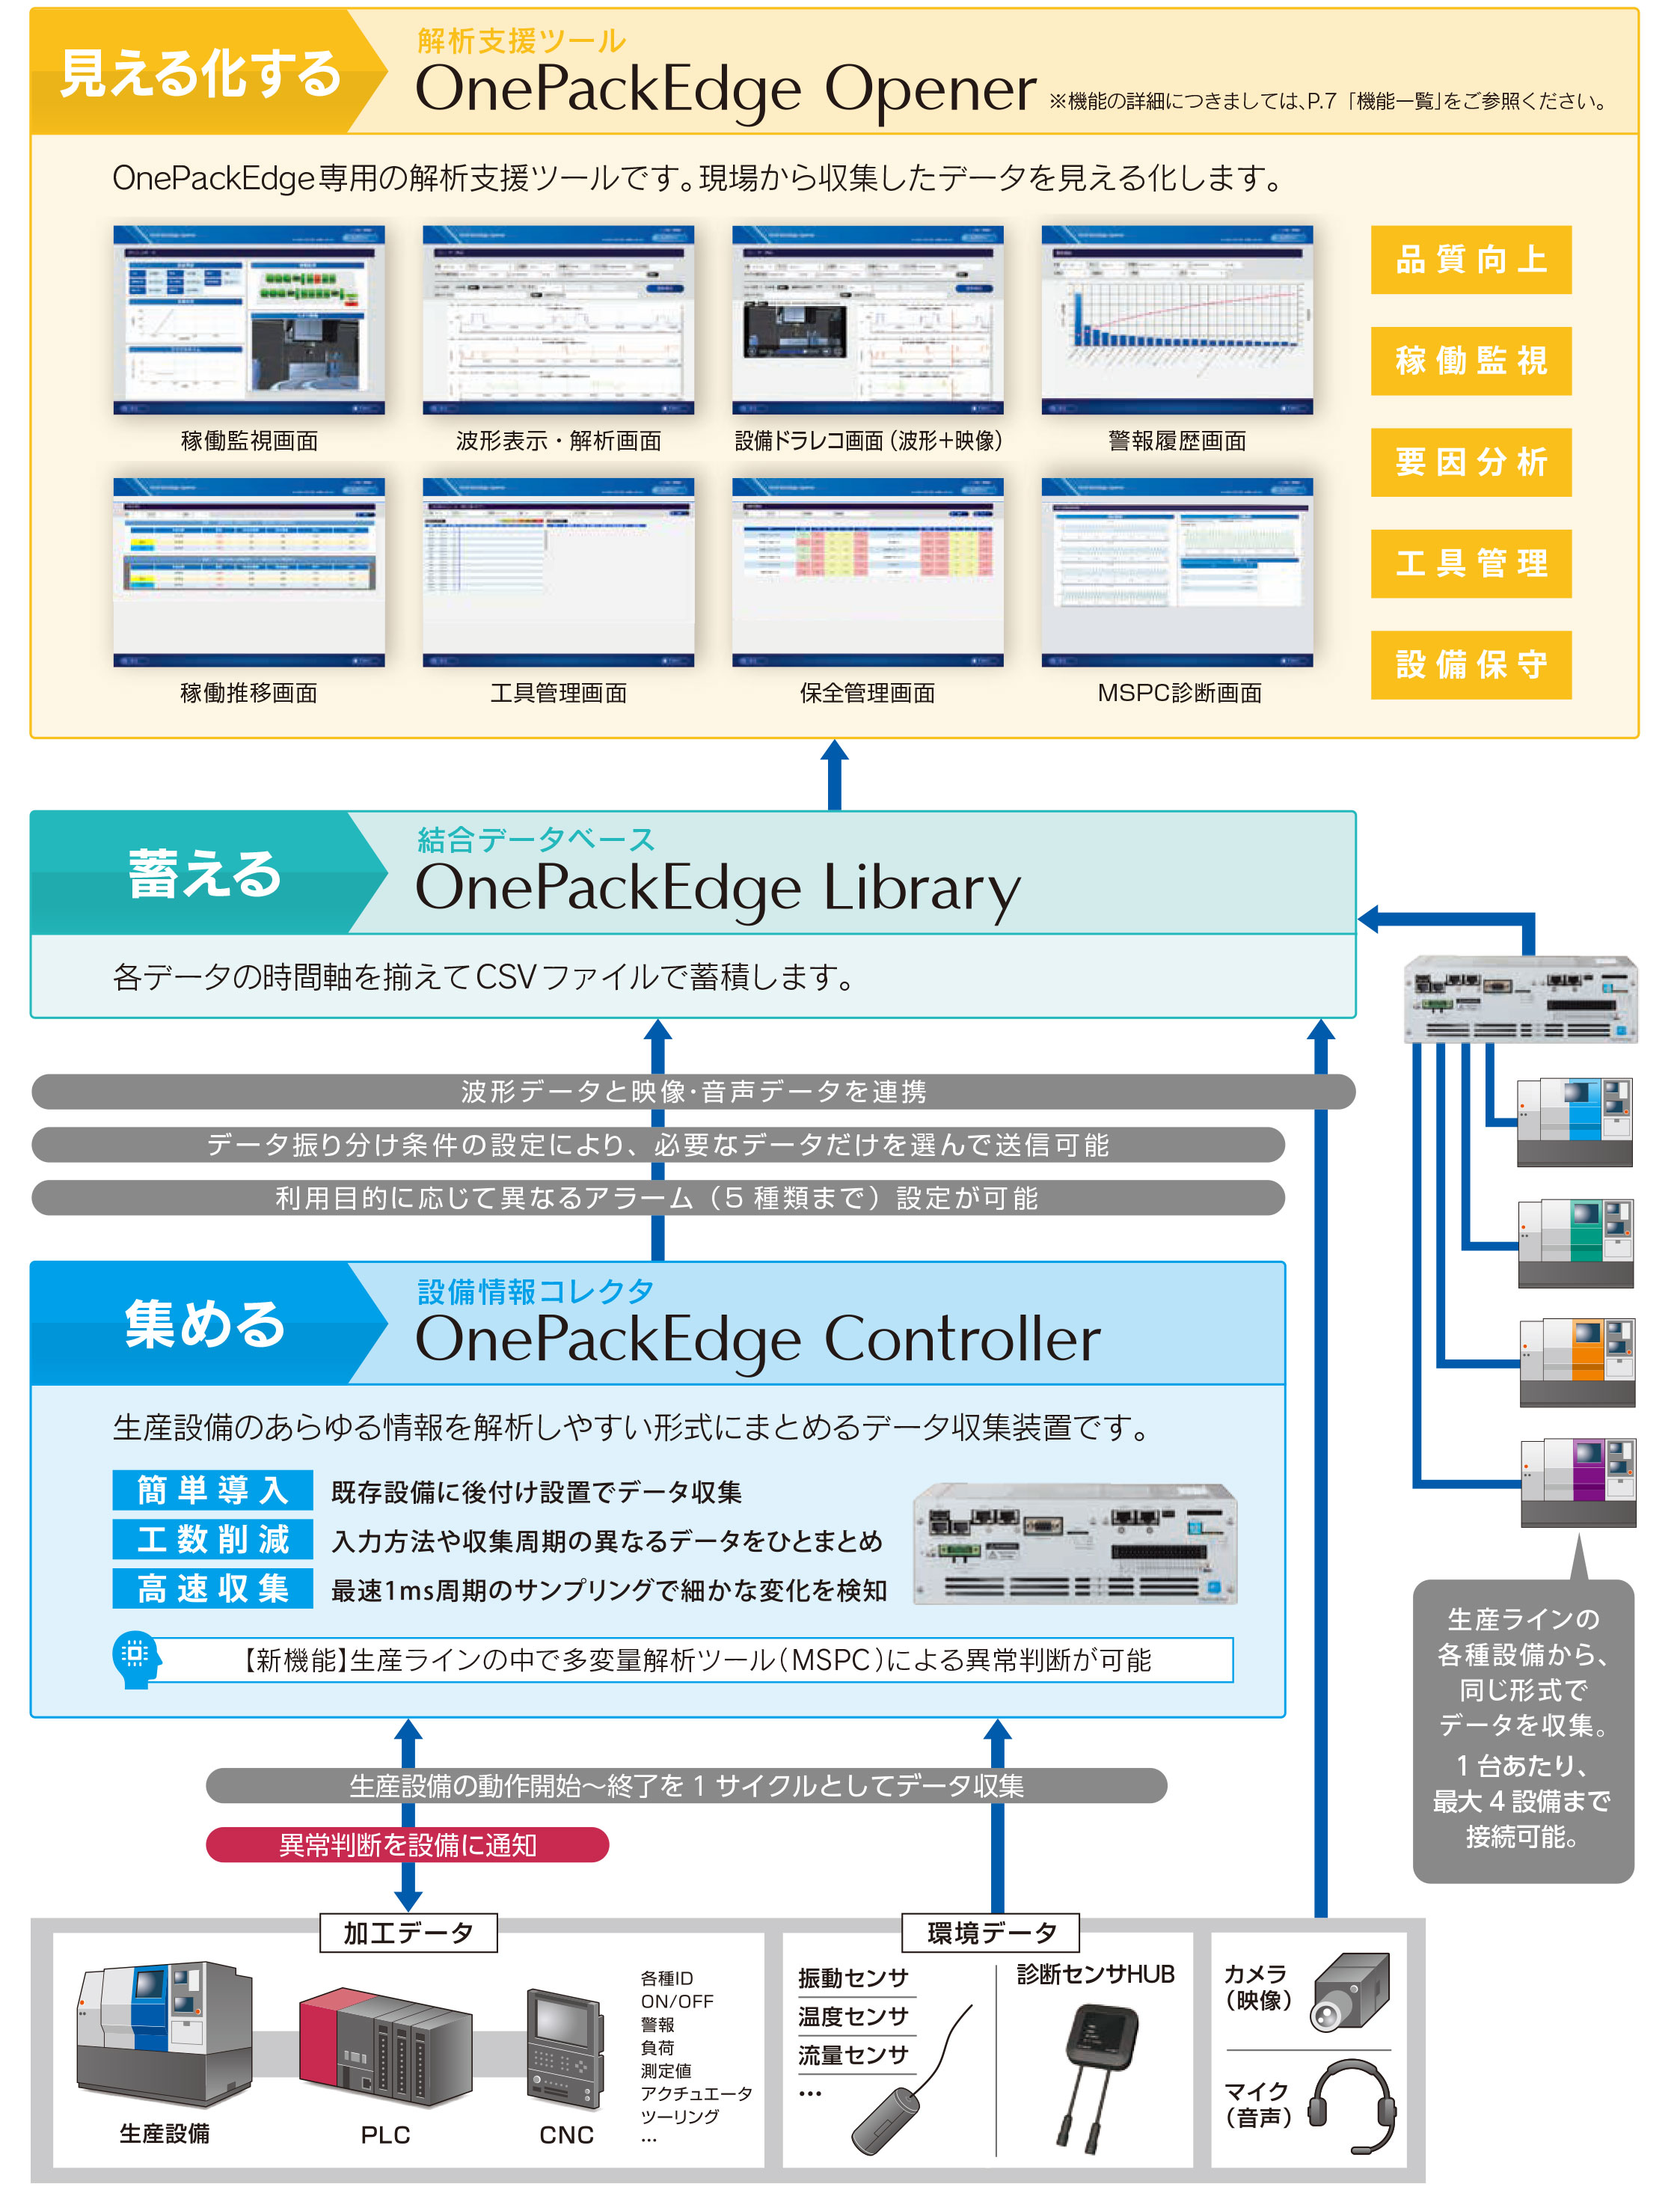Expand 見える化する section header

pyautogui.click(x=177, y=62)
